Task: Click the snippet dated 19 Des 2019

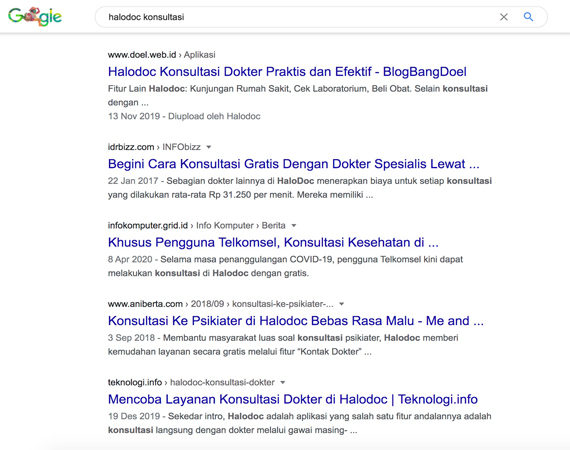Action: 300,423
